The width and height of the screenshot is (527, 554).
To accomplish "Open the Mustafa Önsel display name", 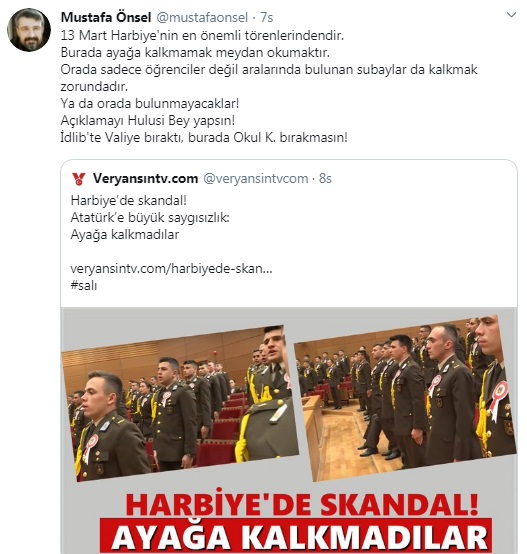I will (106, 17).
